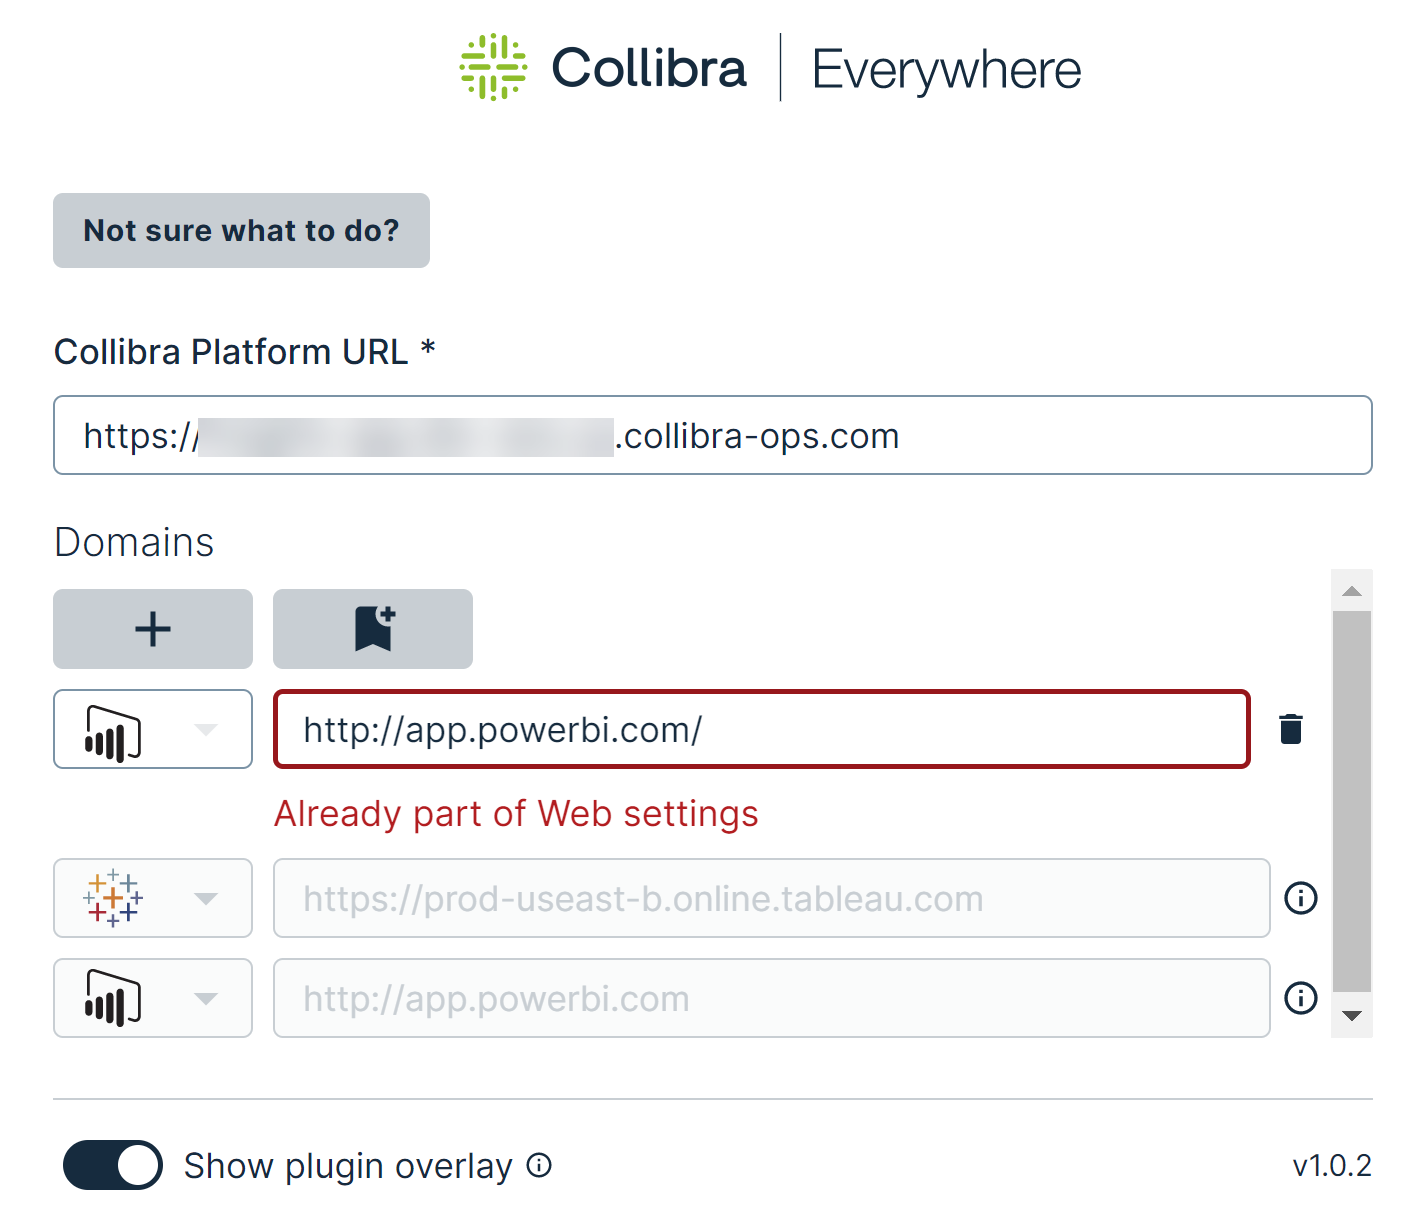Viewport: 1423px width, 1220px height.
Task: Click the info icon beside Show plugin overlay
Action: [538, 1166]
